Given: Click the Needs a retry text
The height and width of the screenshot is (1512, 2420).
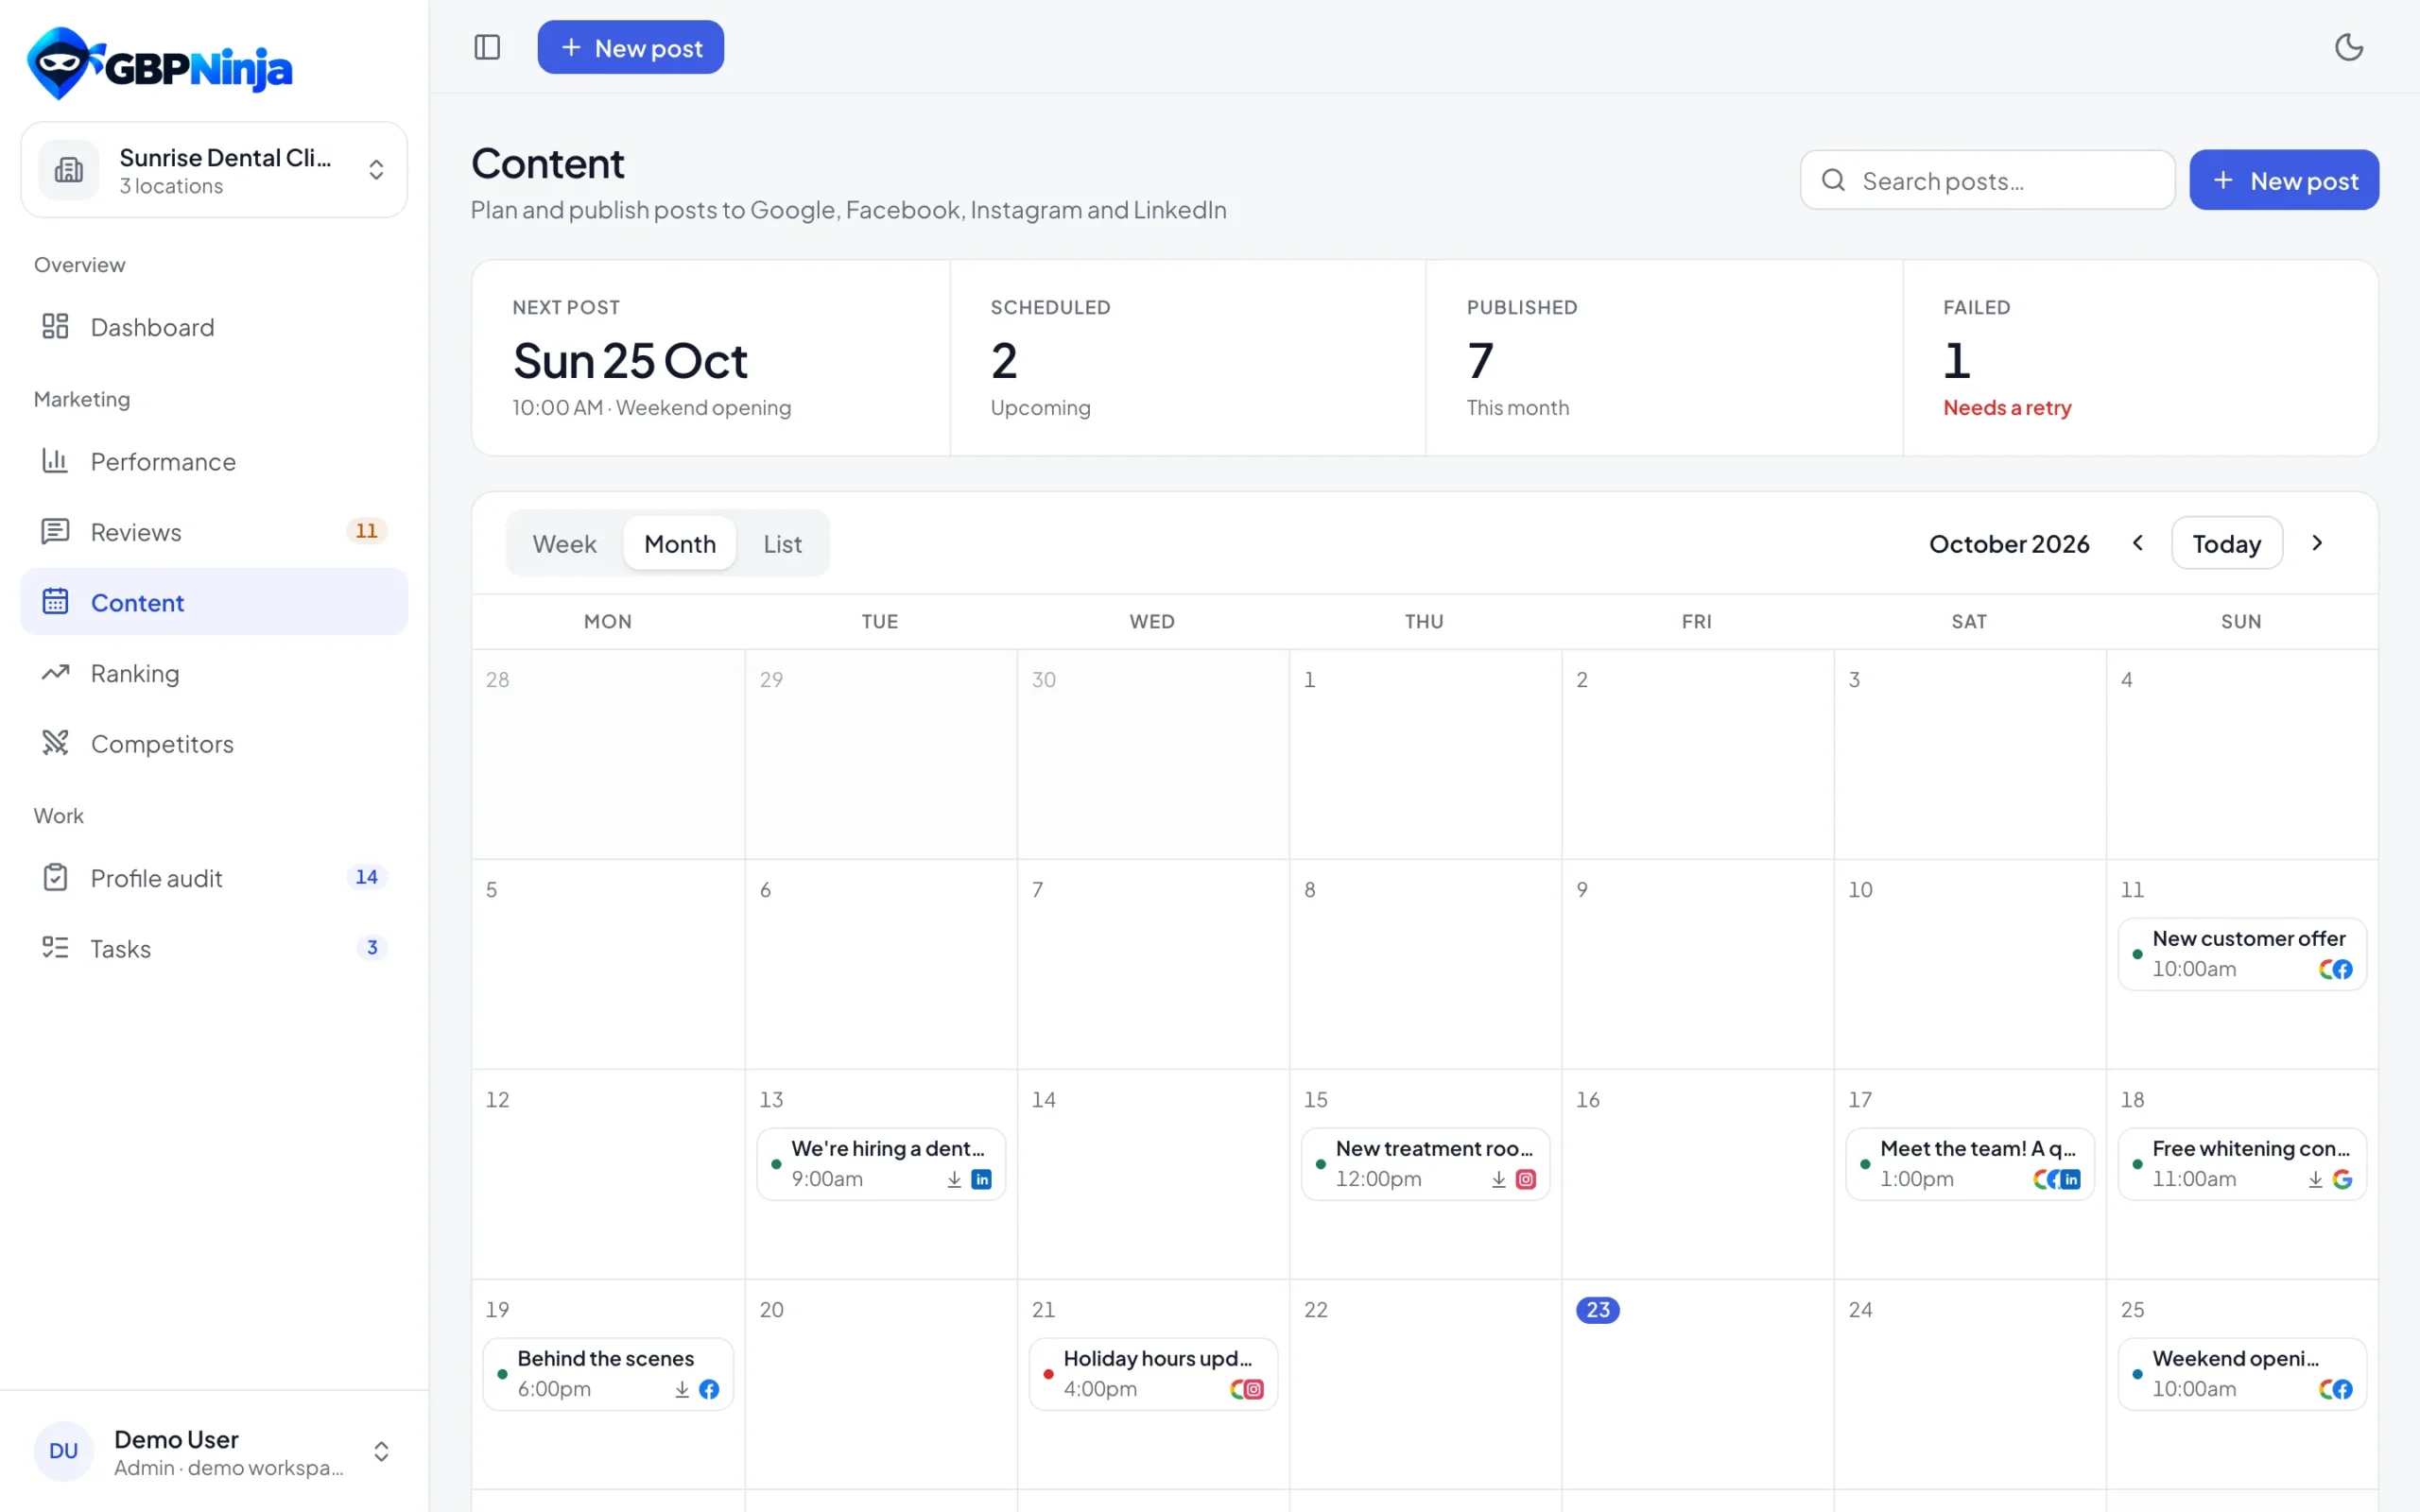Looking at the screenshot, I should 2006,407.
